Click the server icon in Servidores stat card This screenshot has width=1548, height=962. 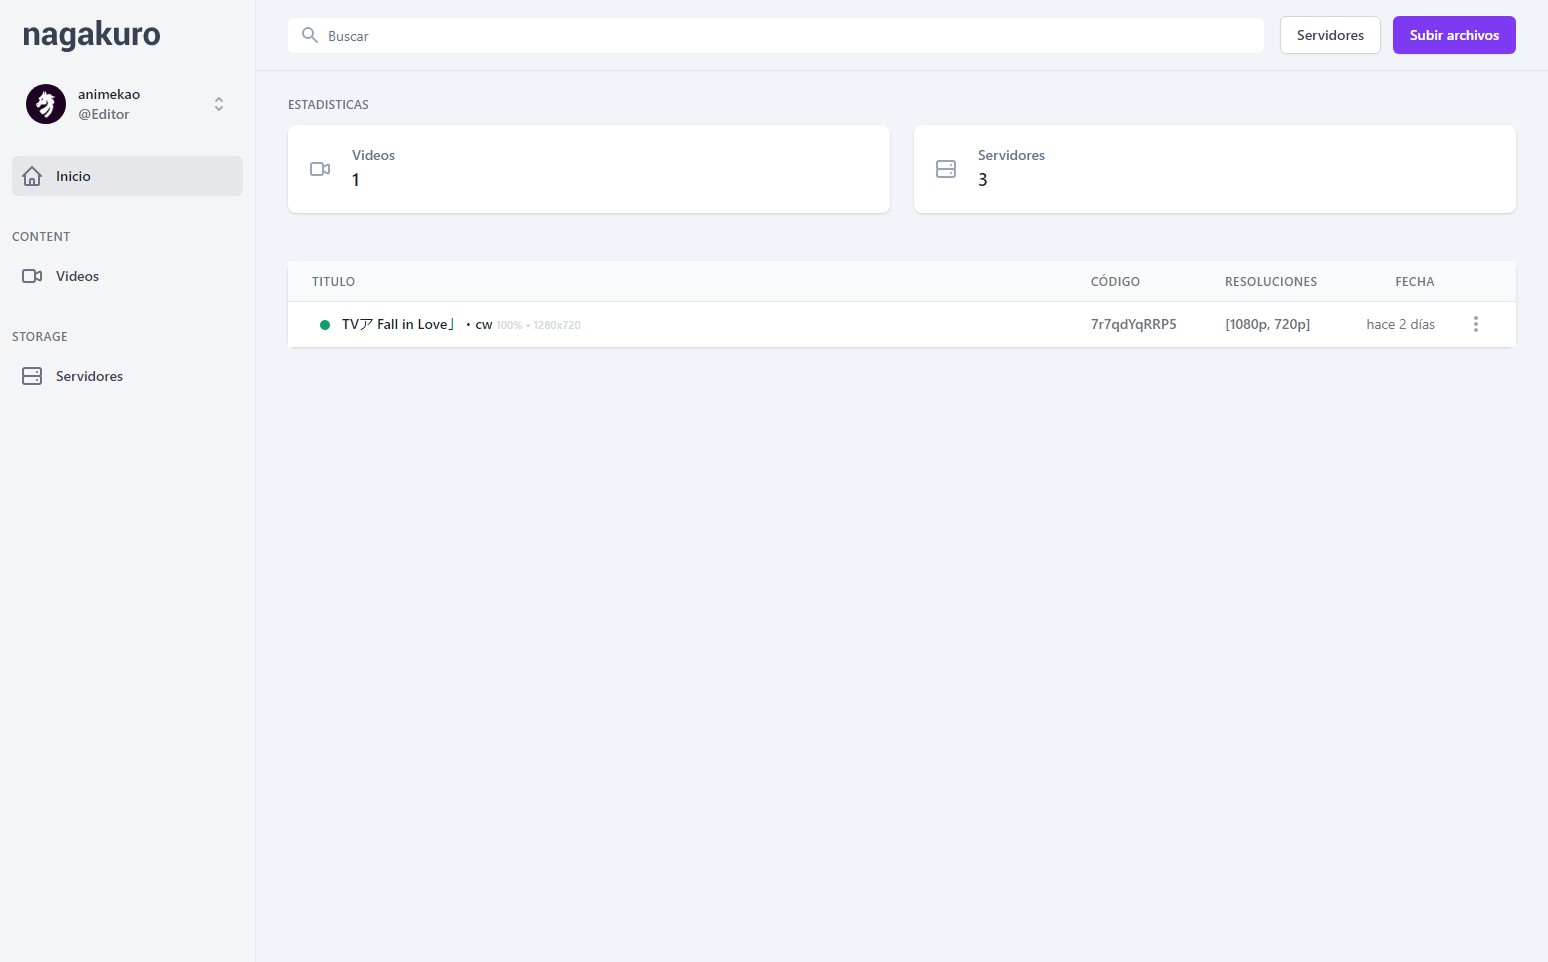[946, 169]
